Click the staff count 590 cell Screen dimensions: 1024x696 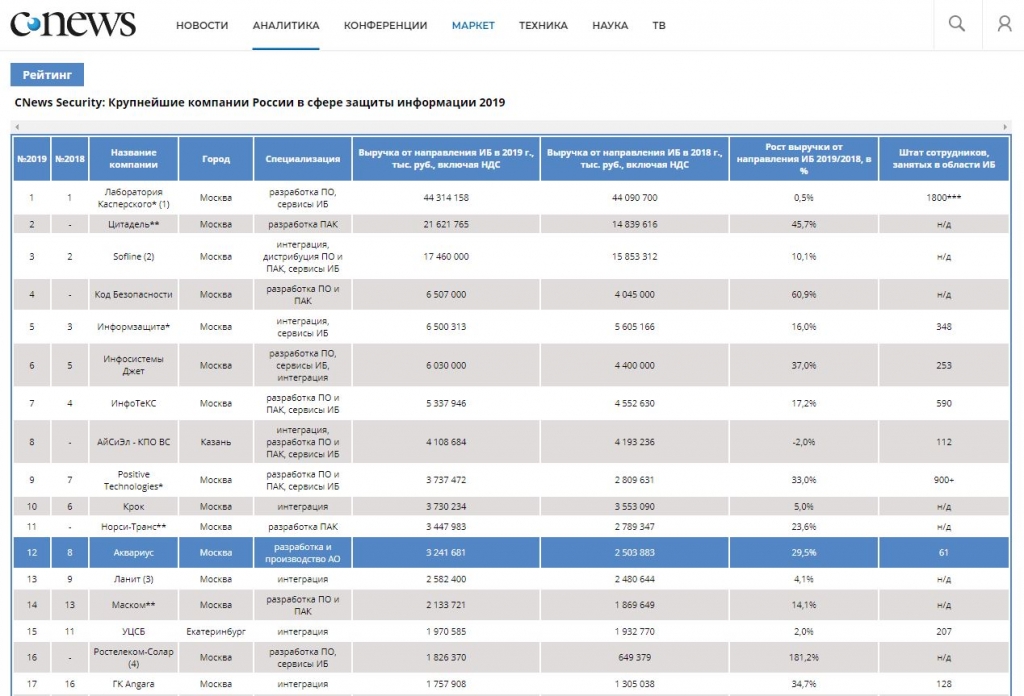pyautogui.click(x=944, y=403)
